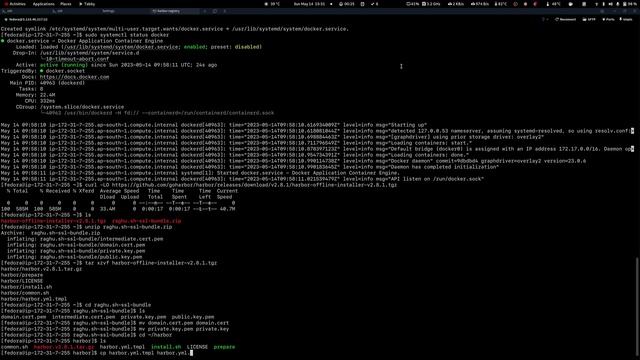Click the 39°C weather indicator
This screenshot has width=640, height=360.
[x=273, y=4]
